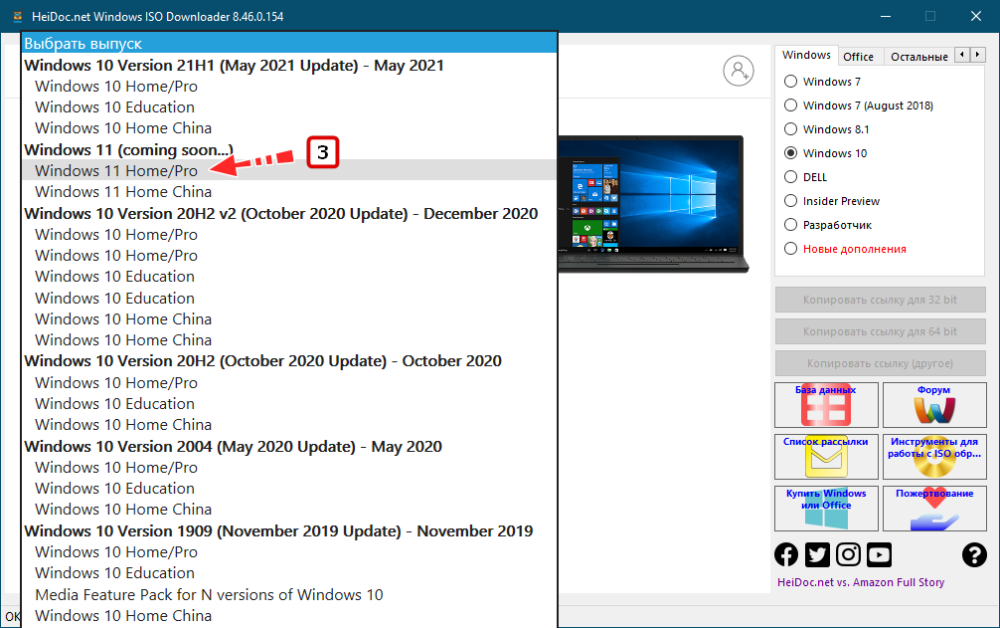Choose Windows 11 Home/Pro edition
Image resolution: width=1000 pixels, height=628 pixels.
(290, 171)
